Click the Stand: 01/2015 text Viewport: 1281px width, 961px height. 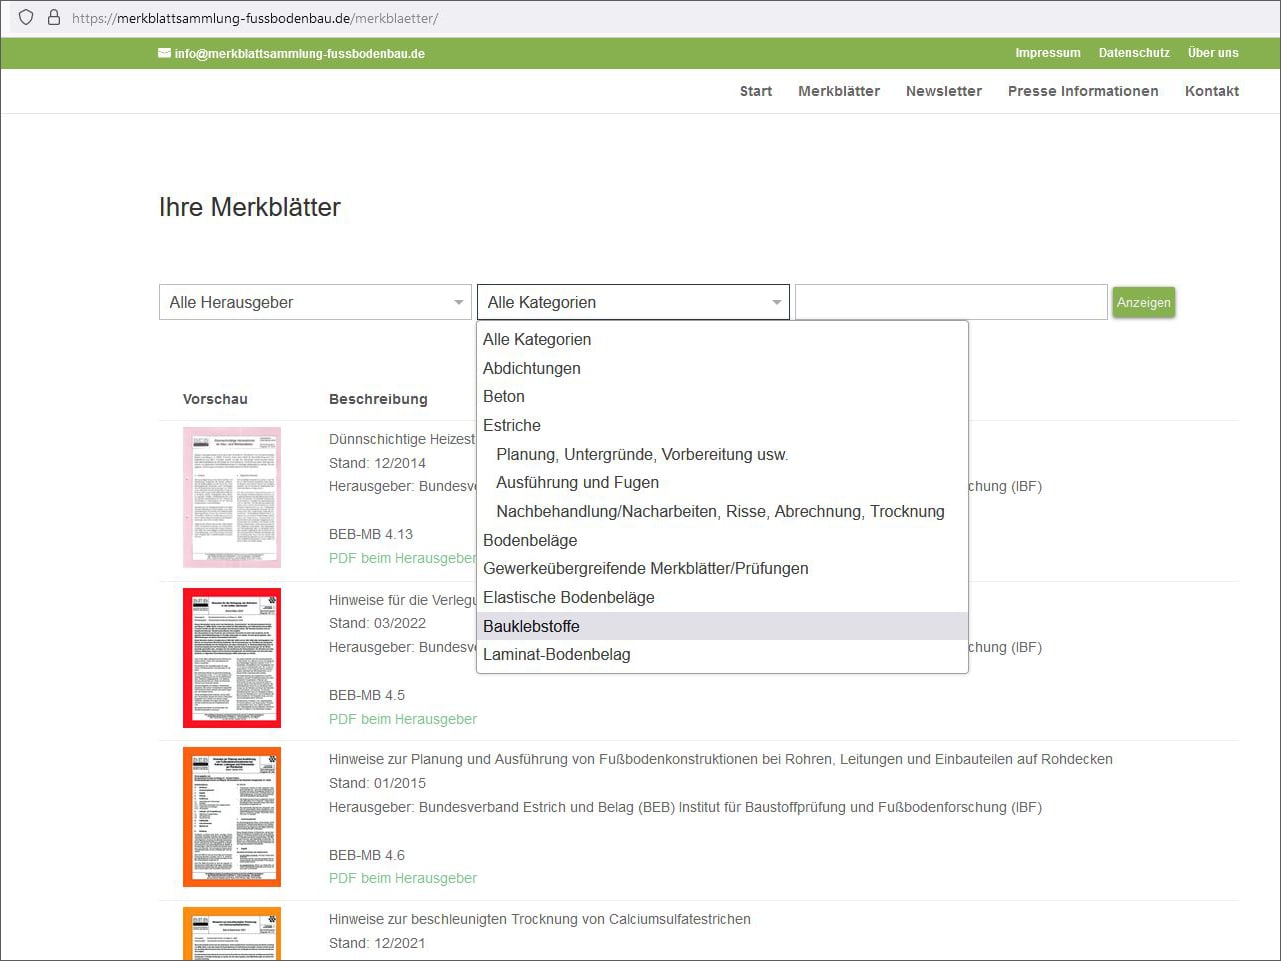point(377,783)
